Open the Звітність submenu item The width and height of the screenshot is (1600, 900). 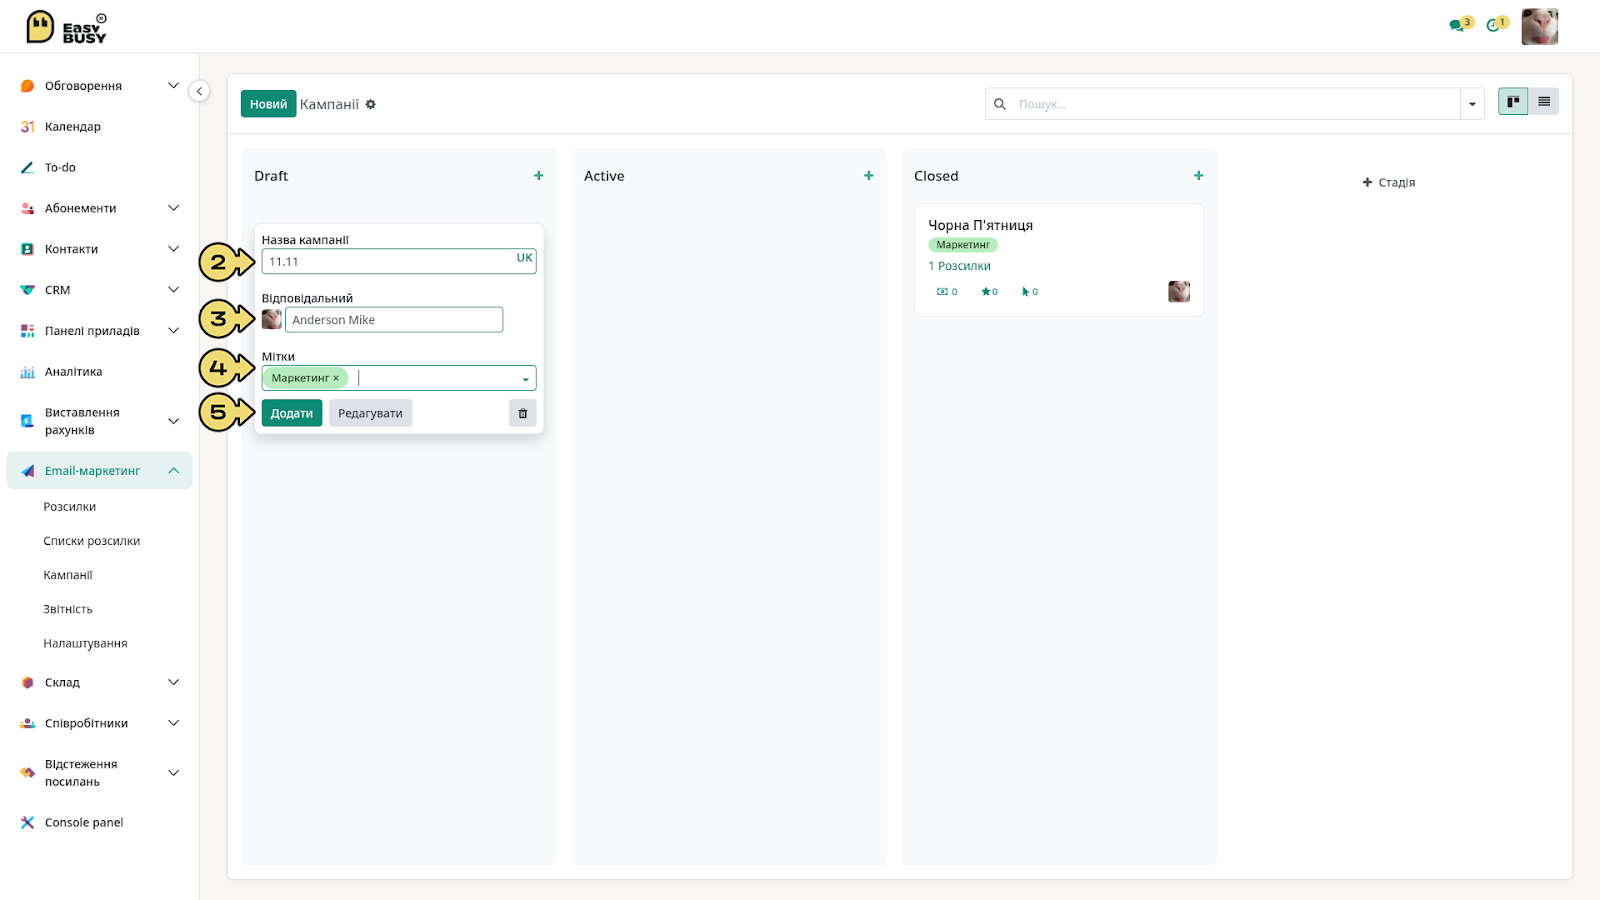[68, 609]
